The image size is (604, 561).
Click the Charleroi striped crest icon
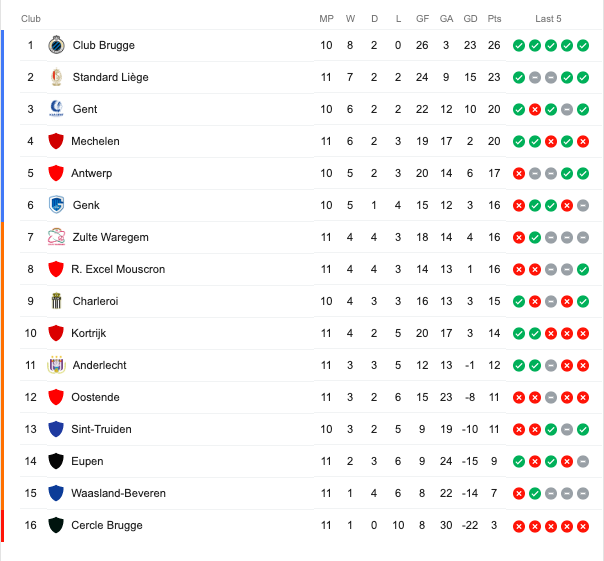(56, 301)
